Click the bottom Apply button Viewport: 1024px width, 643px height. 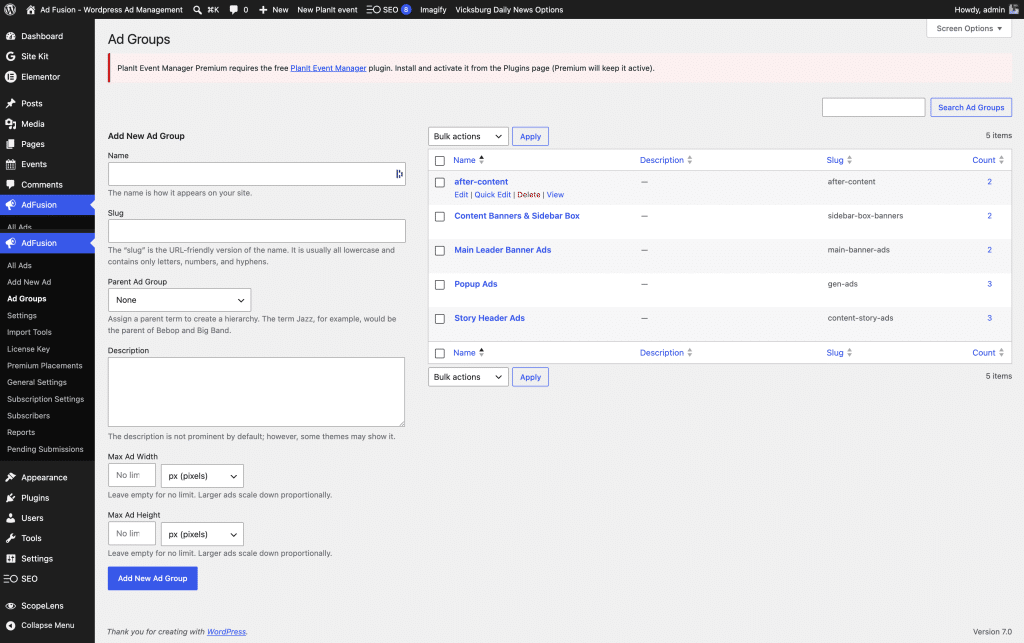click(x=530, y=377)
